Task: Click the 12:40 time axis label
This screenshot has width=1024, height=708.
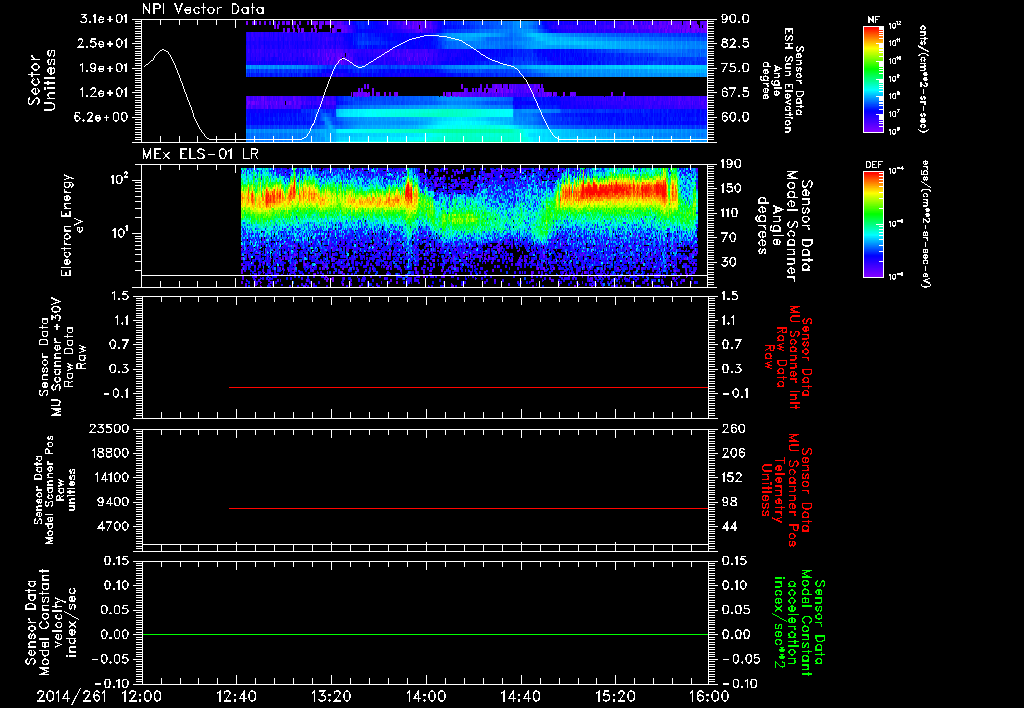Action: [x=237, y=696]
